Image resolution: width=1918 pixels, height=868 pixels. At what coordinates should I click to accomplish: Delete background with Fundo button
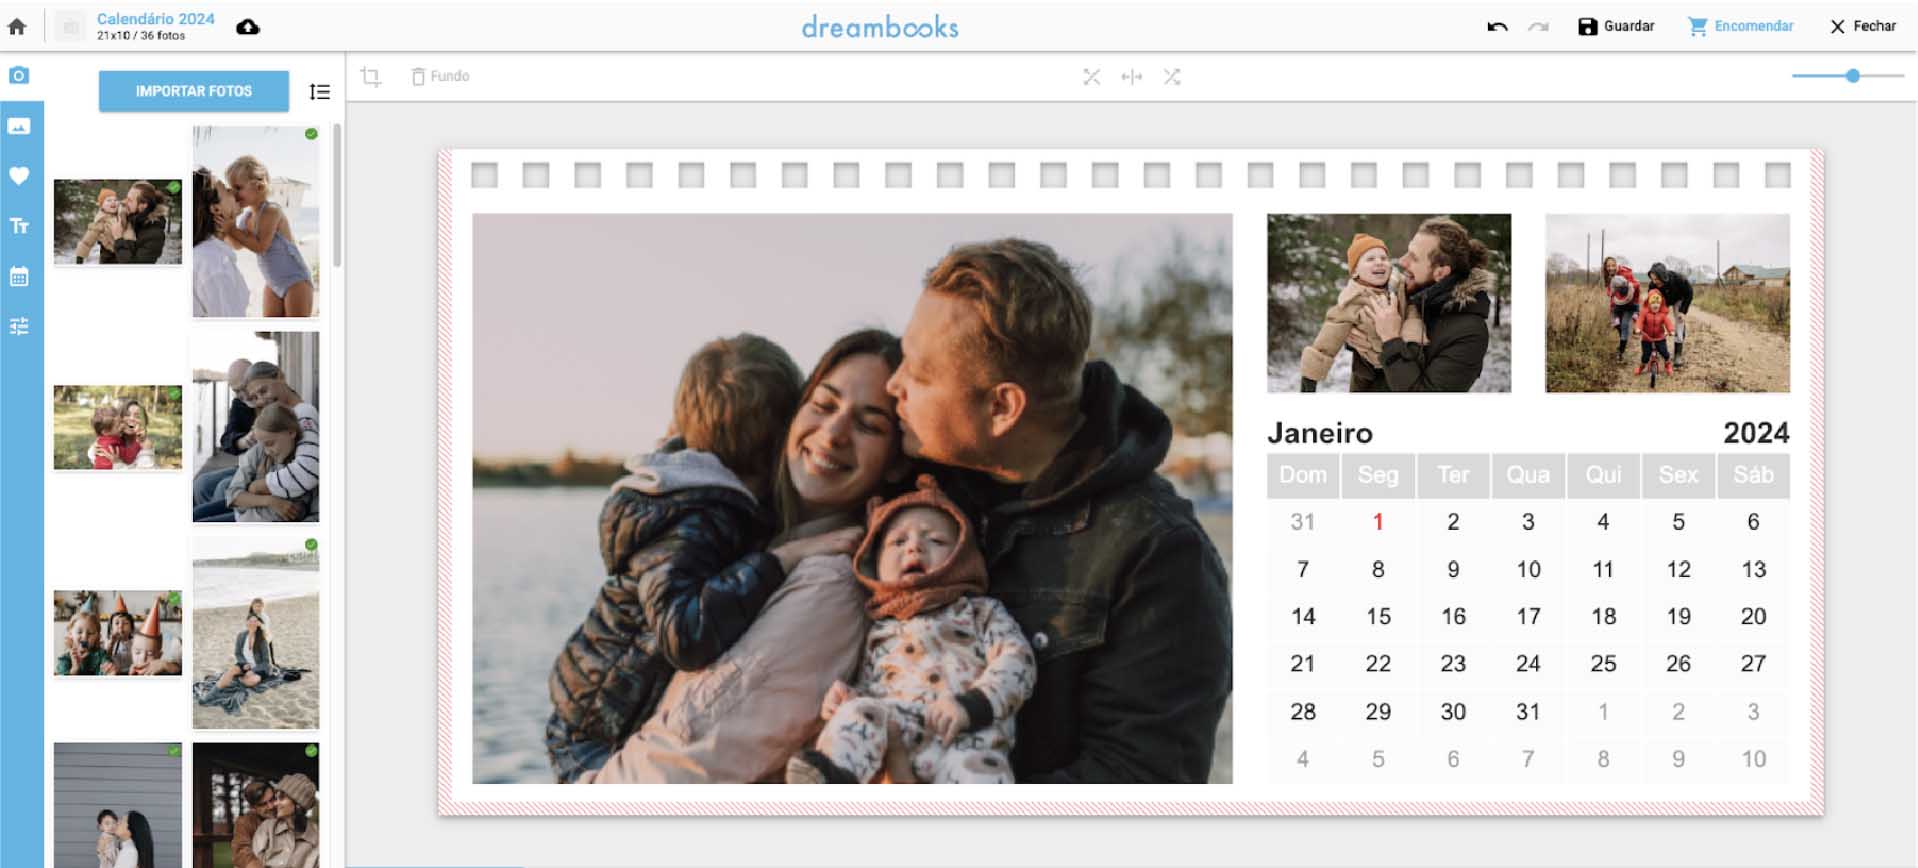[440, 76]
